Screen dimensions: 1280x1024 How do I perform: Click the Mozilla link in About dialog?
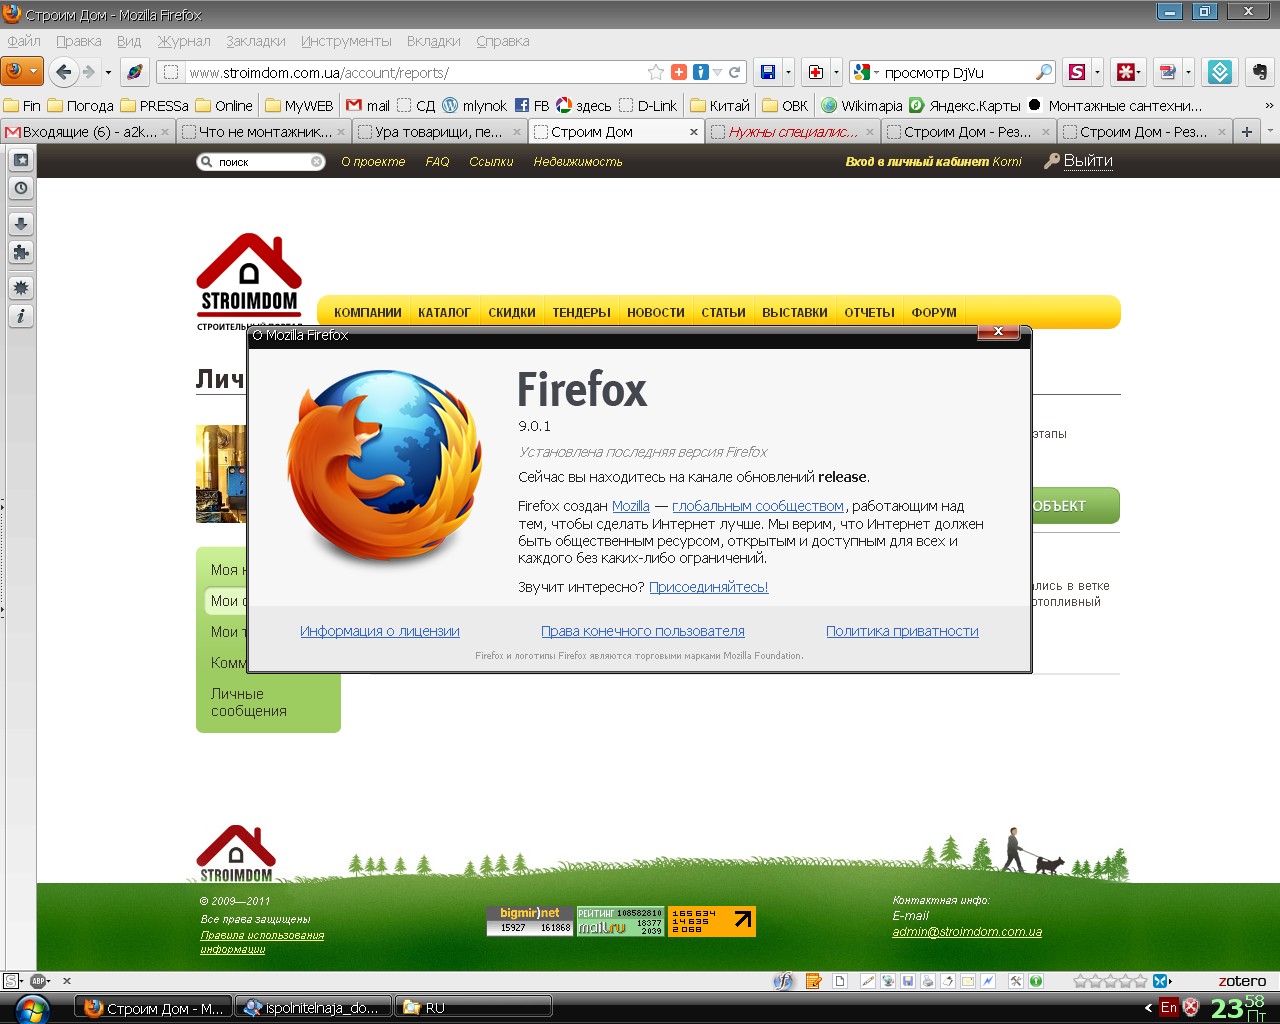pos(631,506)
